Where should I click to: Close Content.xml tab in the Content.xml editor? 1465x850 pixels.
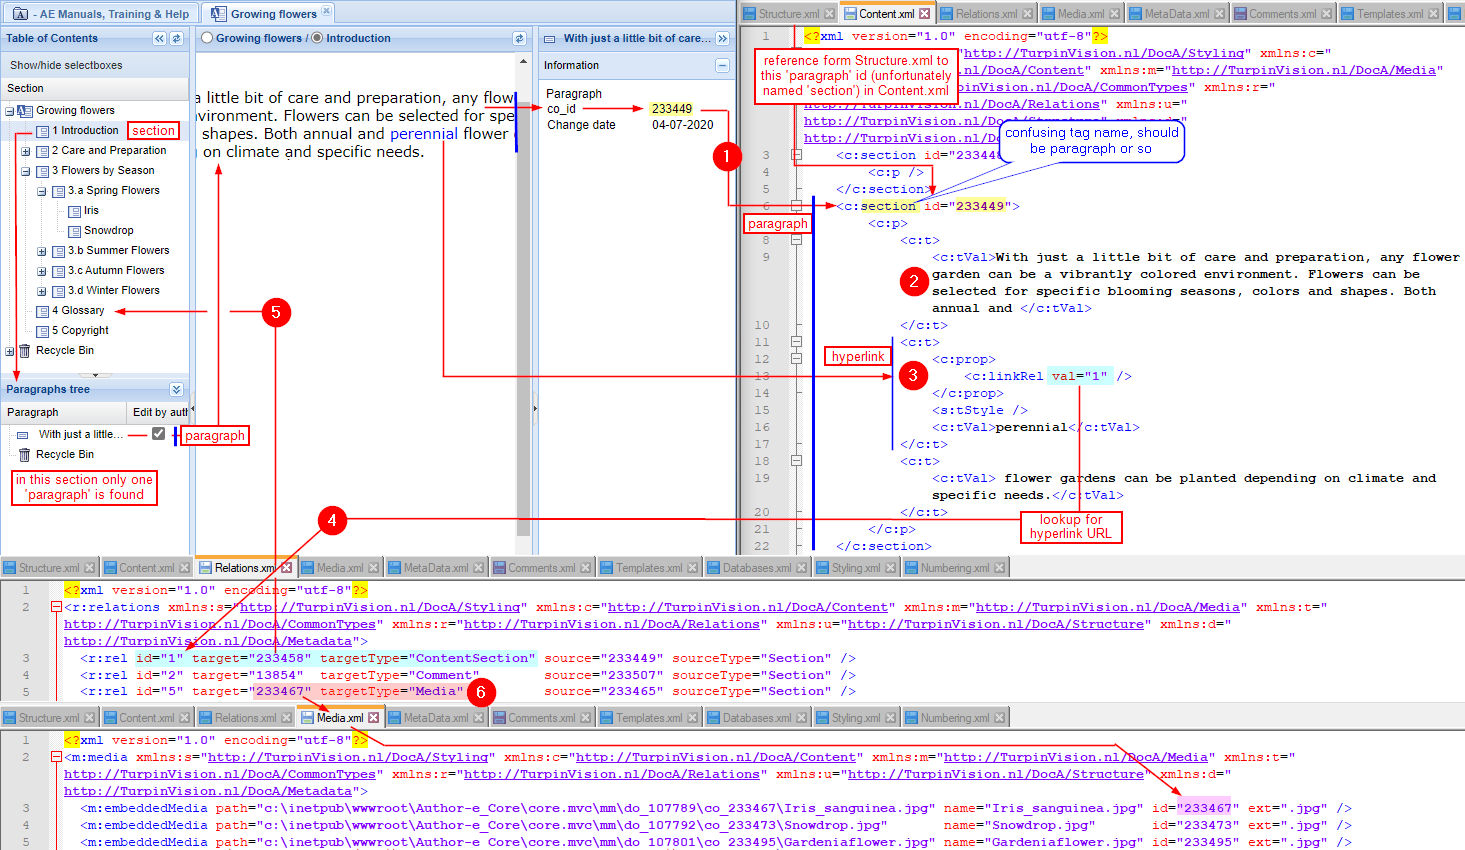coord(924,14)
